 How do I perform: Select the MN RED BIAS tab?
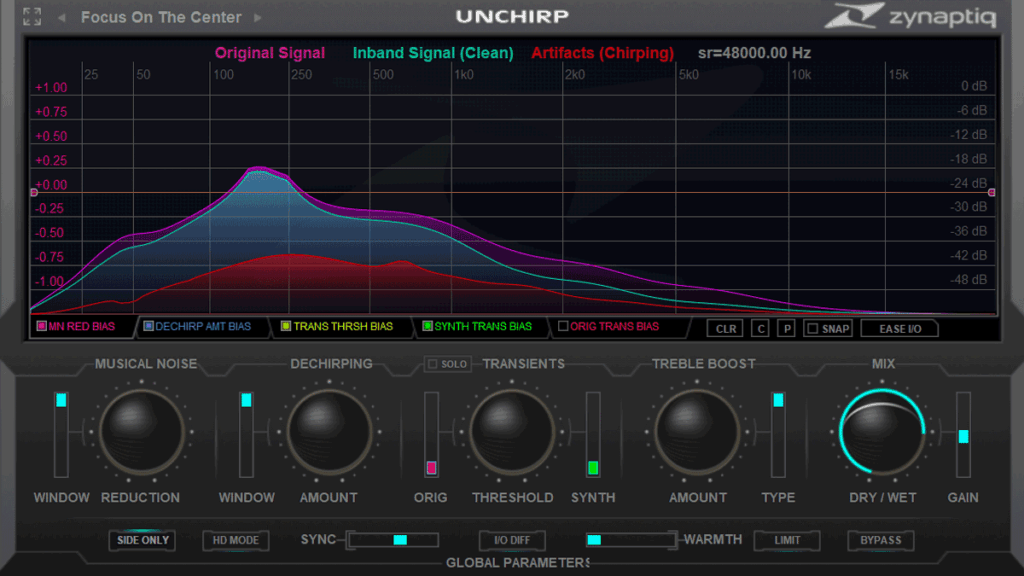click(81, 327)
